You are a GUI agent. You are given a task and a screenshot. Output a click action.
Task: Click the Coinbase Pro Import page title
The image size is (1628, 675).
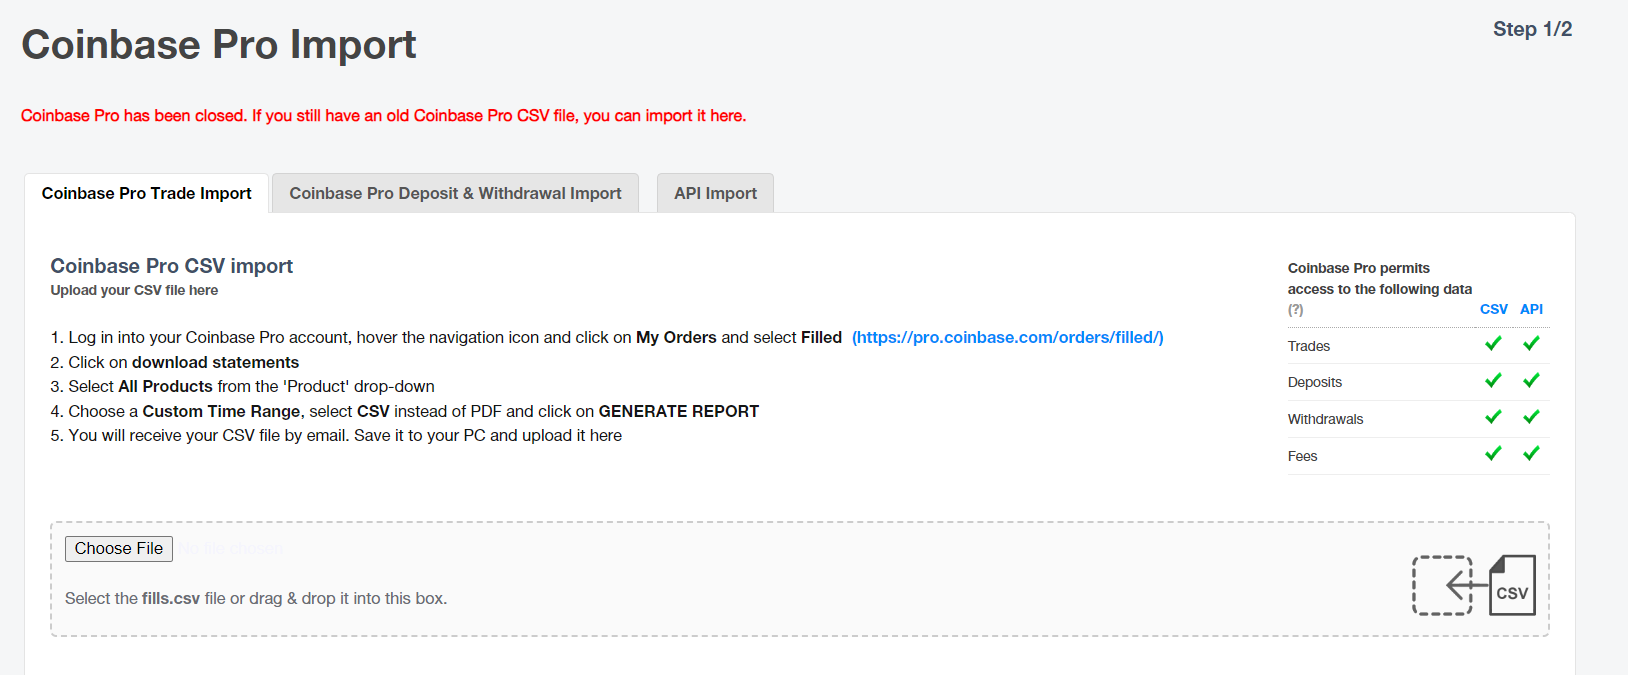pyautogui.click(x=219, y=45)
